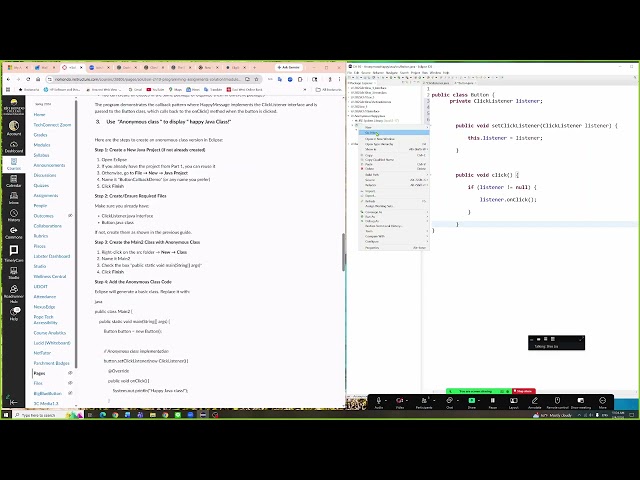Open Annotate in the Zoom toolbar
Viewport: 640px width, 480px height.
click(x=535, y=402)
